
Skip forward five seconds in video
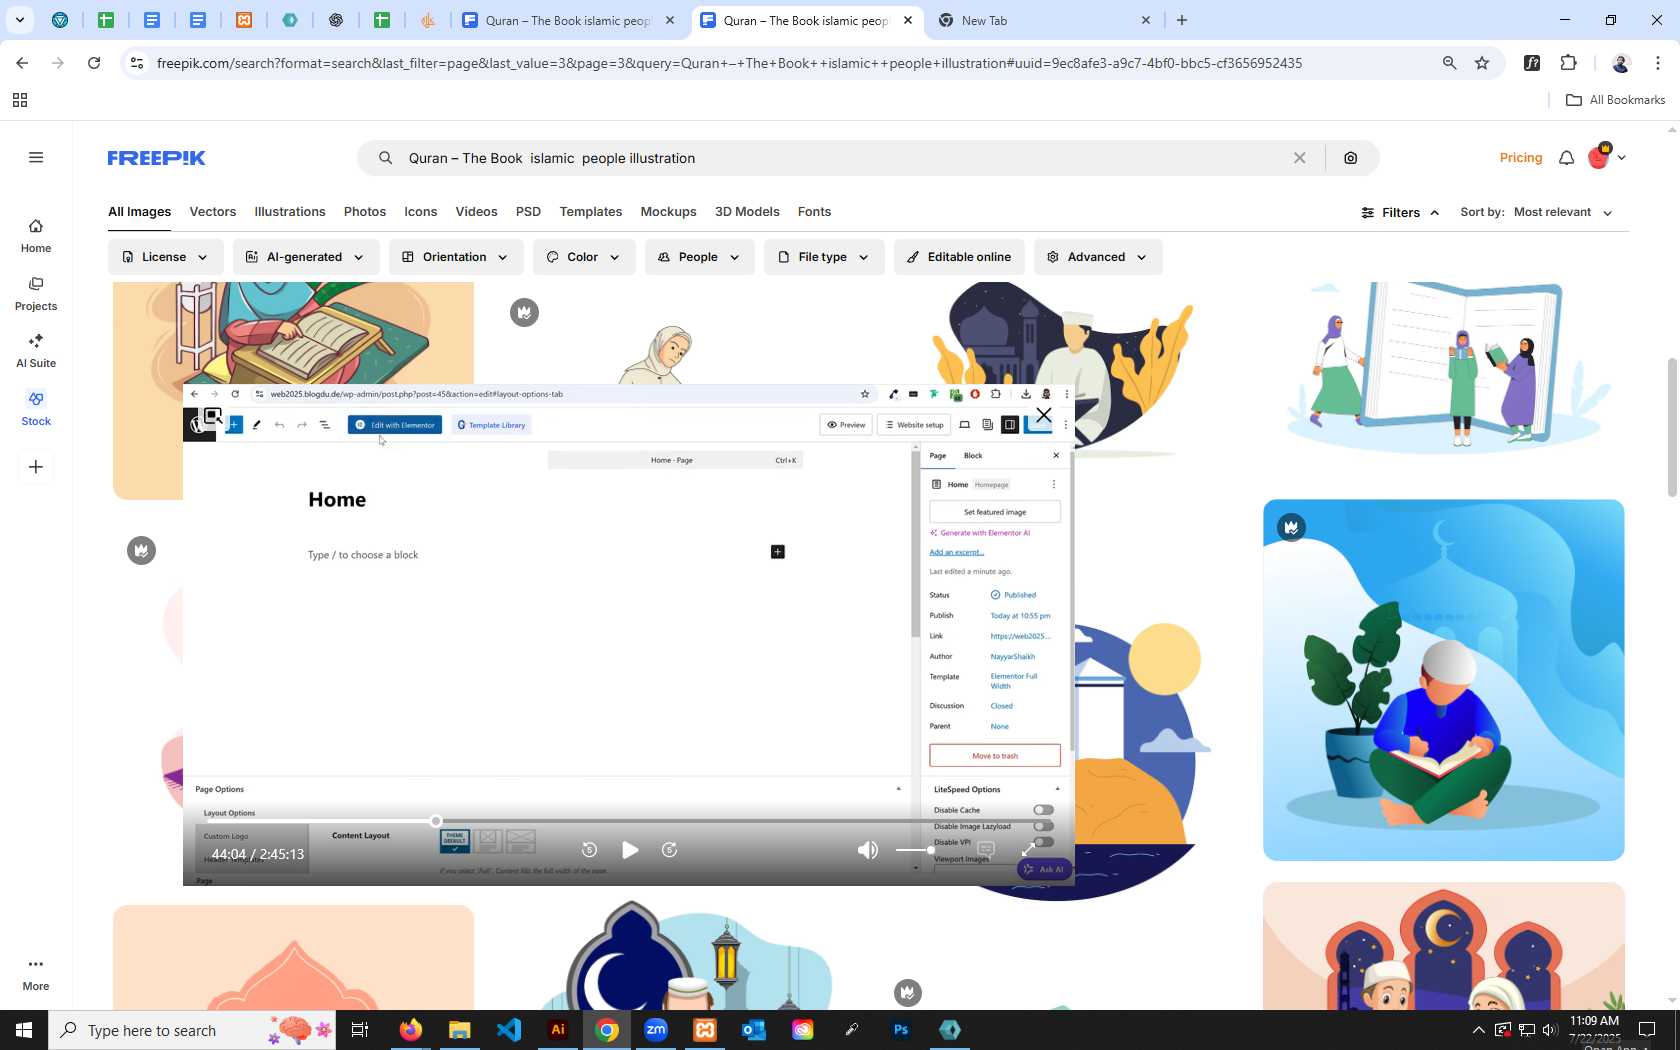tap(670, 850)
